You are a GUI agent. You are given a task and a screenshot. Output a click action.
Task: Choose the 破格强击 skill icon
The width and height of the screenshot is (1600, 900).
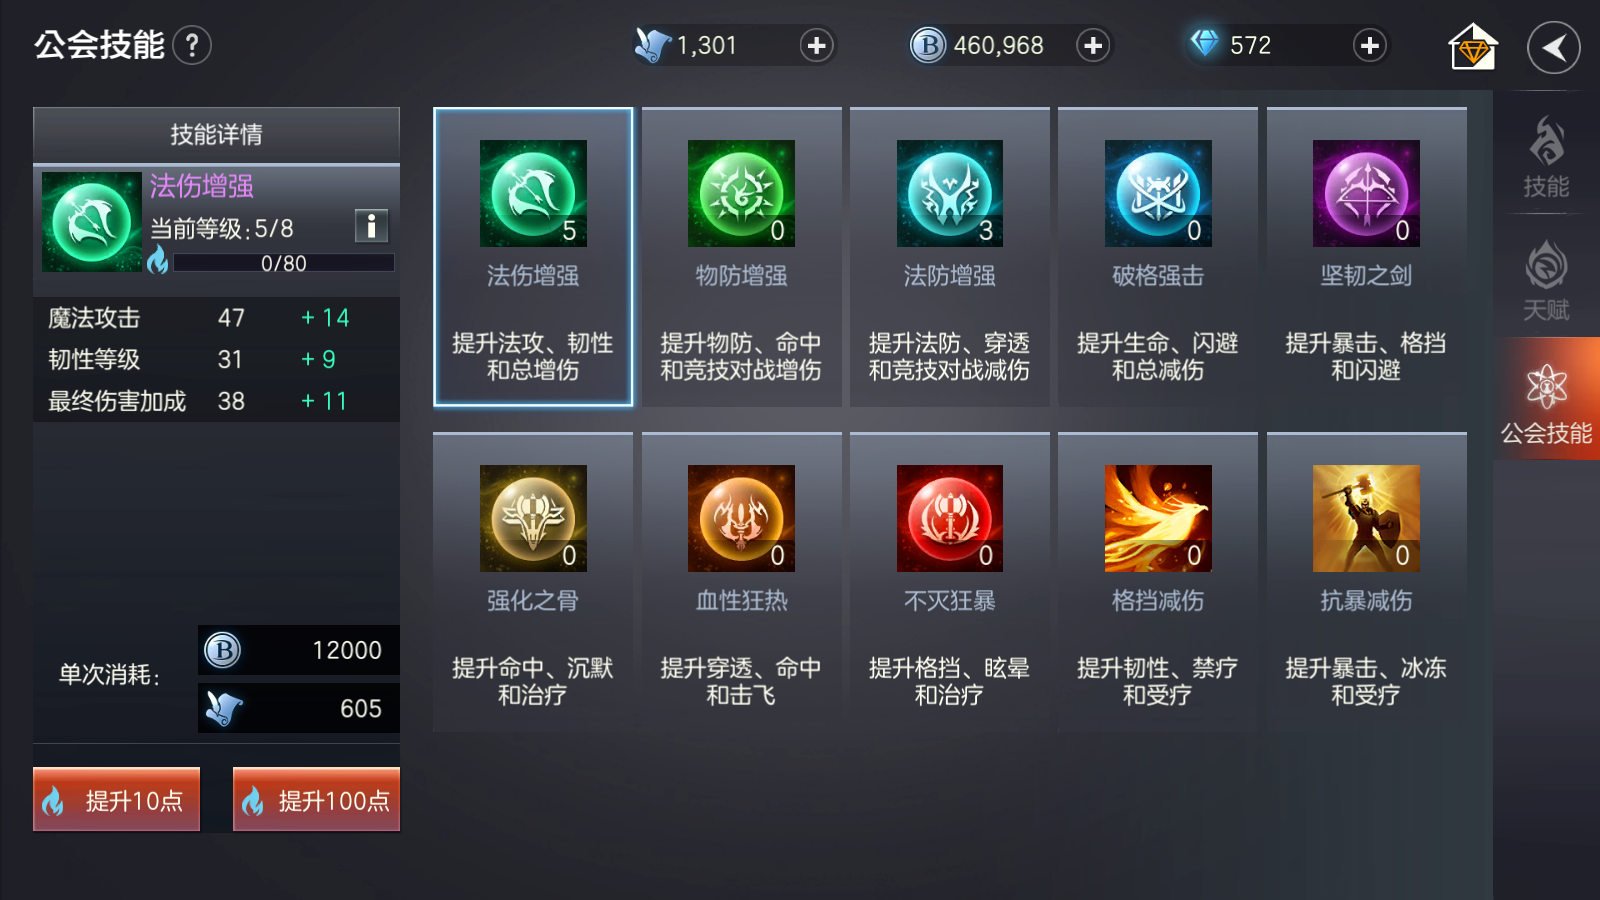click(x=1158, y=193)
